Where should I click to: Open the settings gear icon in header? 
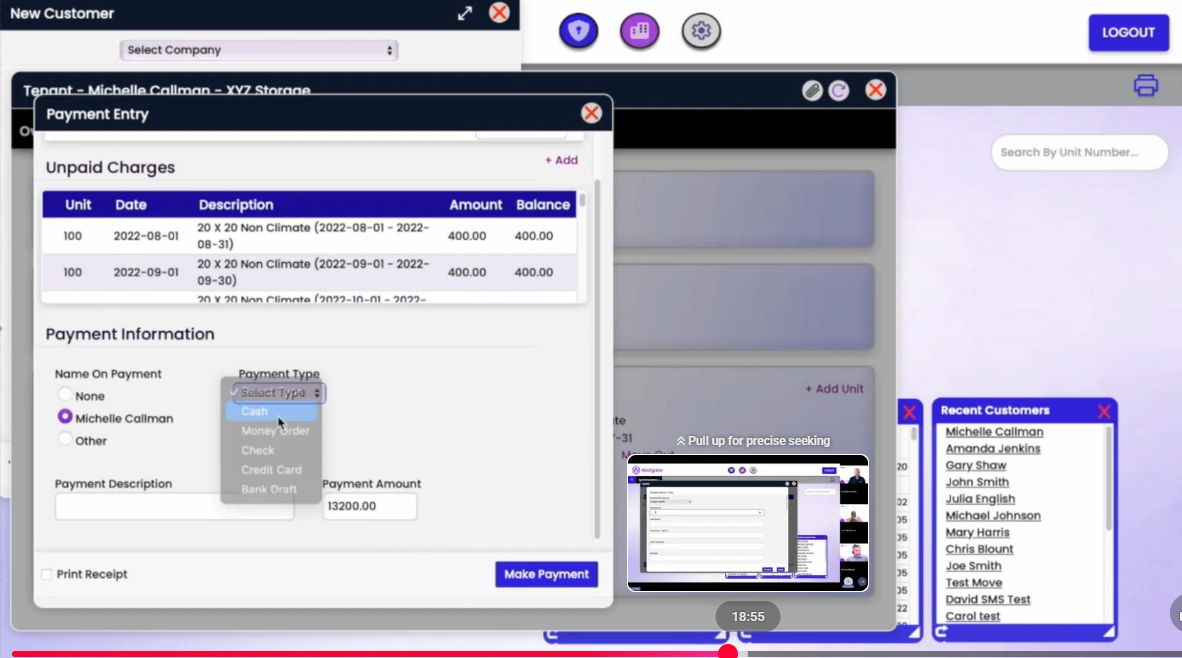(x=701, y=31)
